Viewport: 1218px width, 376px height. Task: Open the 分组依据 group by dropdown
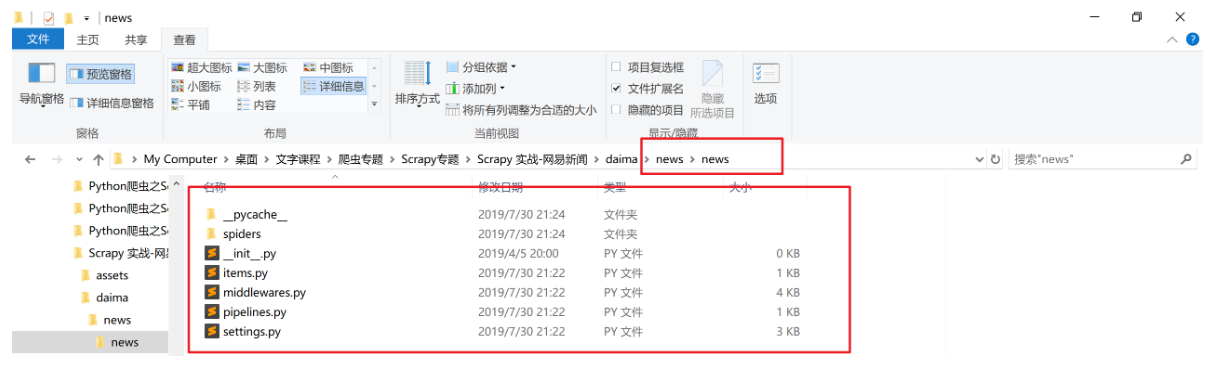[x=481, y=67]
